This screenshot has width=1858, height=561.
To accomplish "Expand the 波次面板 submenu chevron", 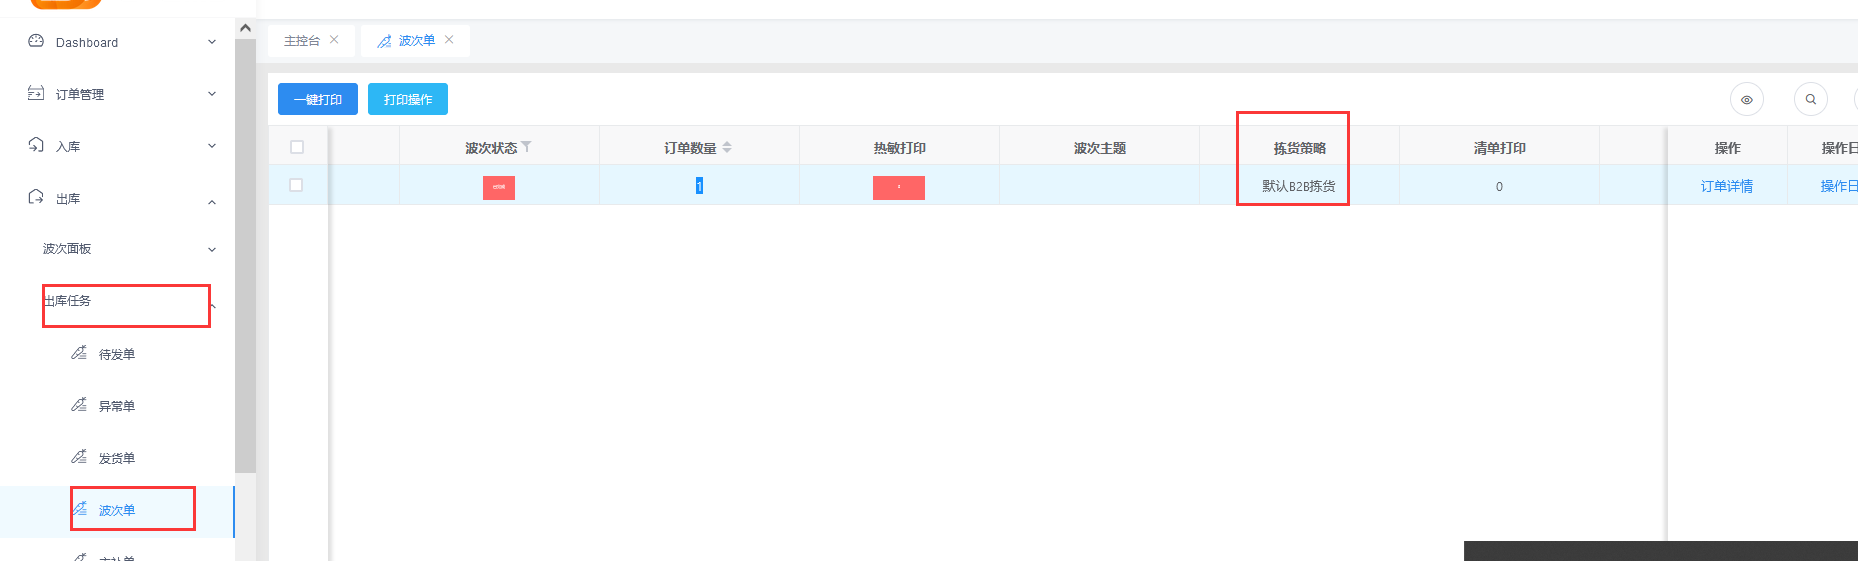I will click(x=212, y=250).
